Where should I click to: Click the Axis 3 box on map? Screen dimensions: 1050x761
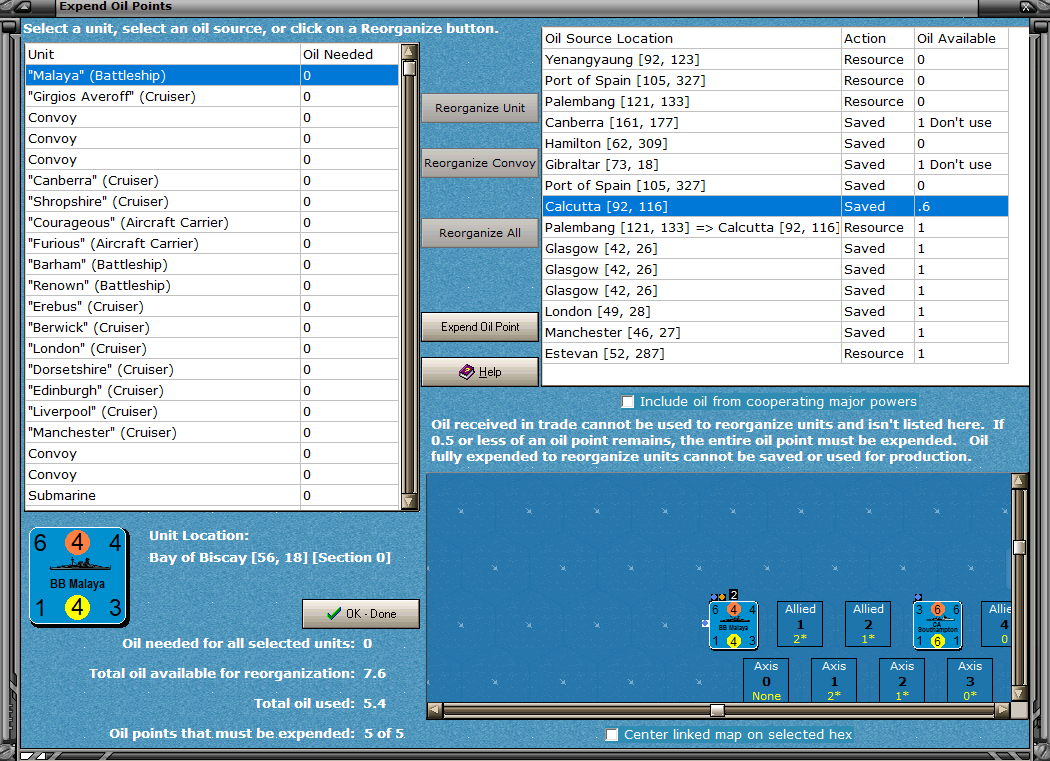pyautogui.click(x=970, y=681)
